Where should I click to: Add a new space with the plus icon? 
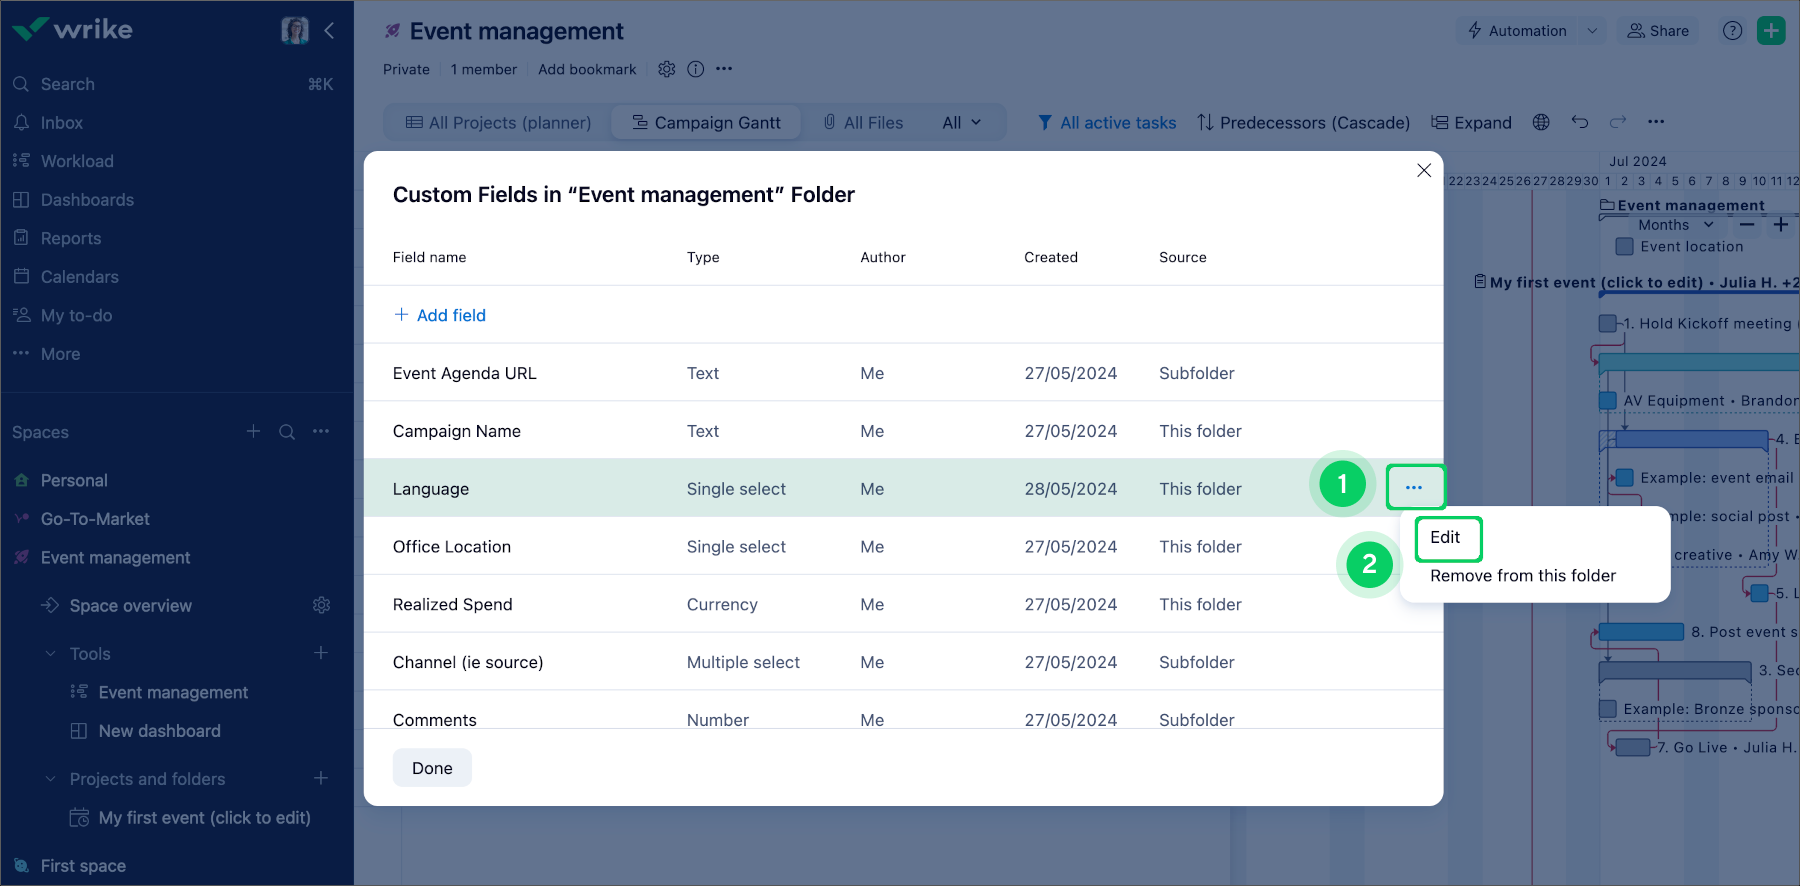pyautogui.click(x=253, y=431)
